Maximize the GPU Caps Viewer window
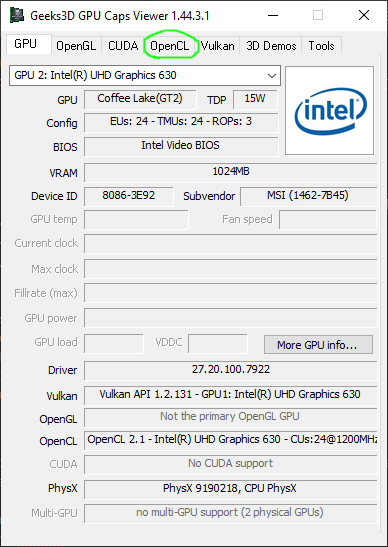Image resolution: width=388 pixels, height=547 pixels. tap(318, 15)
